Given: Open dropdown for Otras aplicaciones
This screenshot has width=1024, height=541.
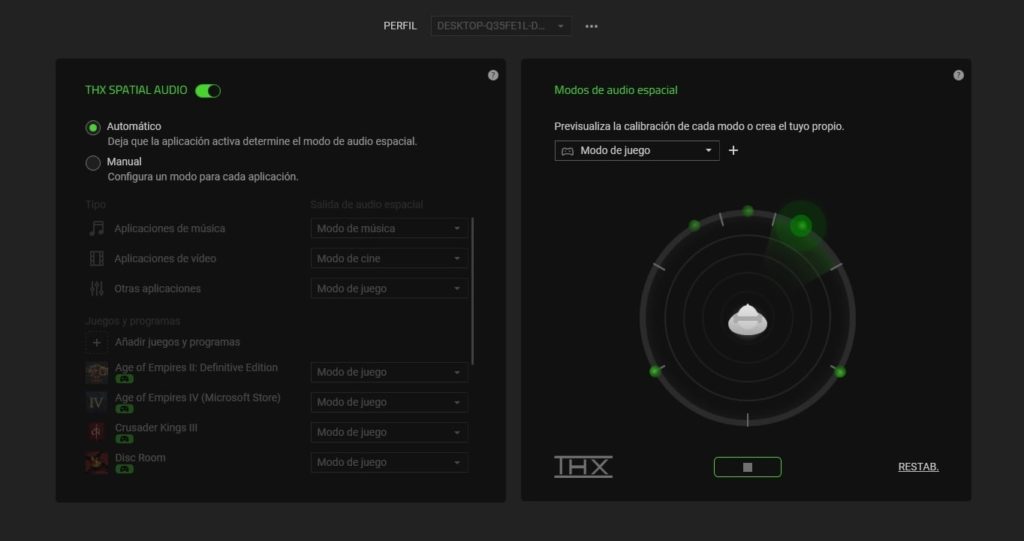Looking at the screenshot, I should pos(389,289).
